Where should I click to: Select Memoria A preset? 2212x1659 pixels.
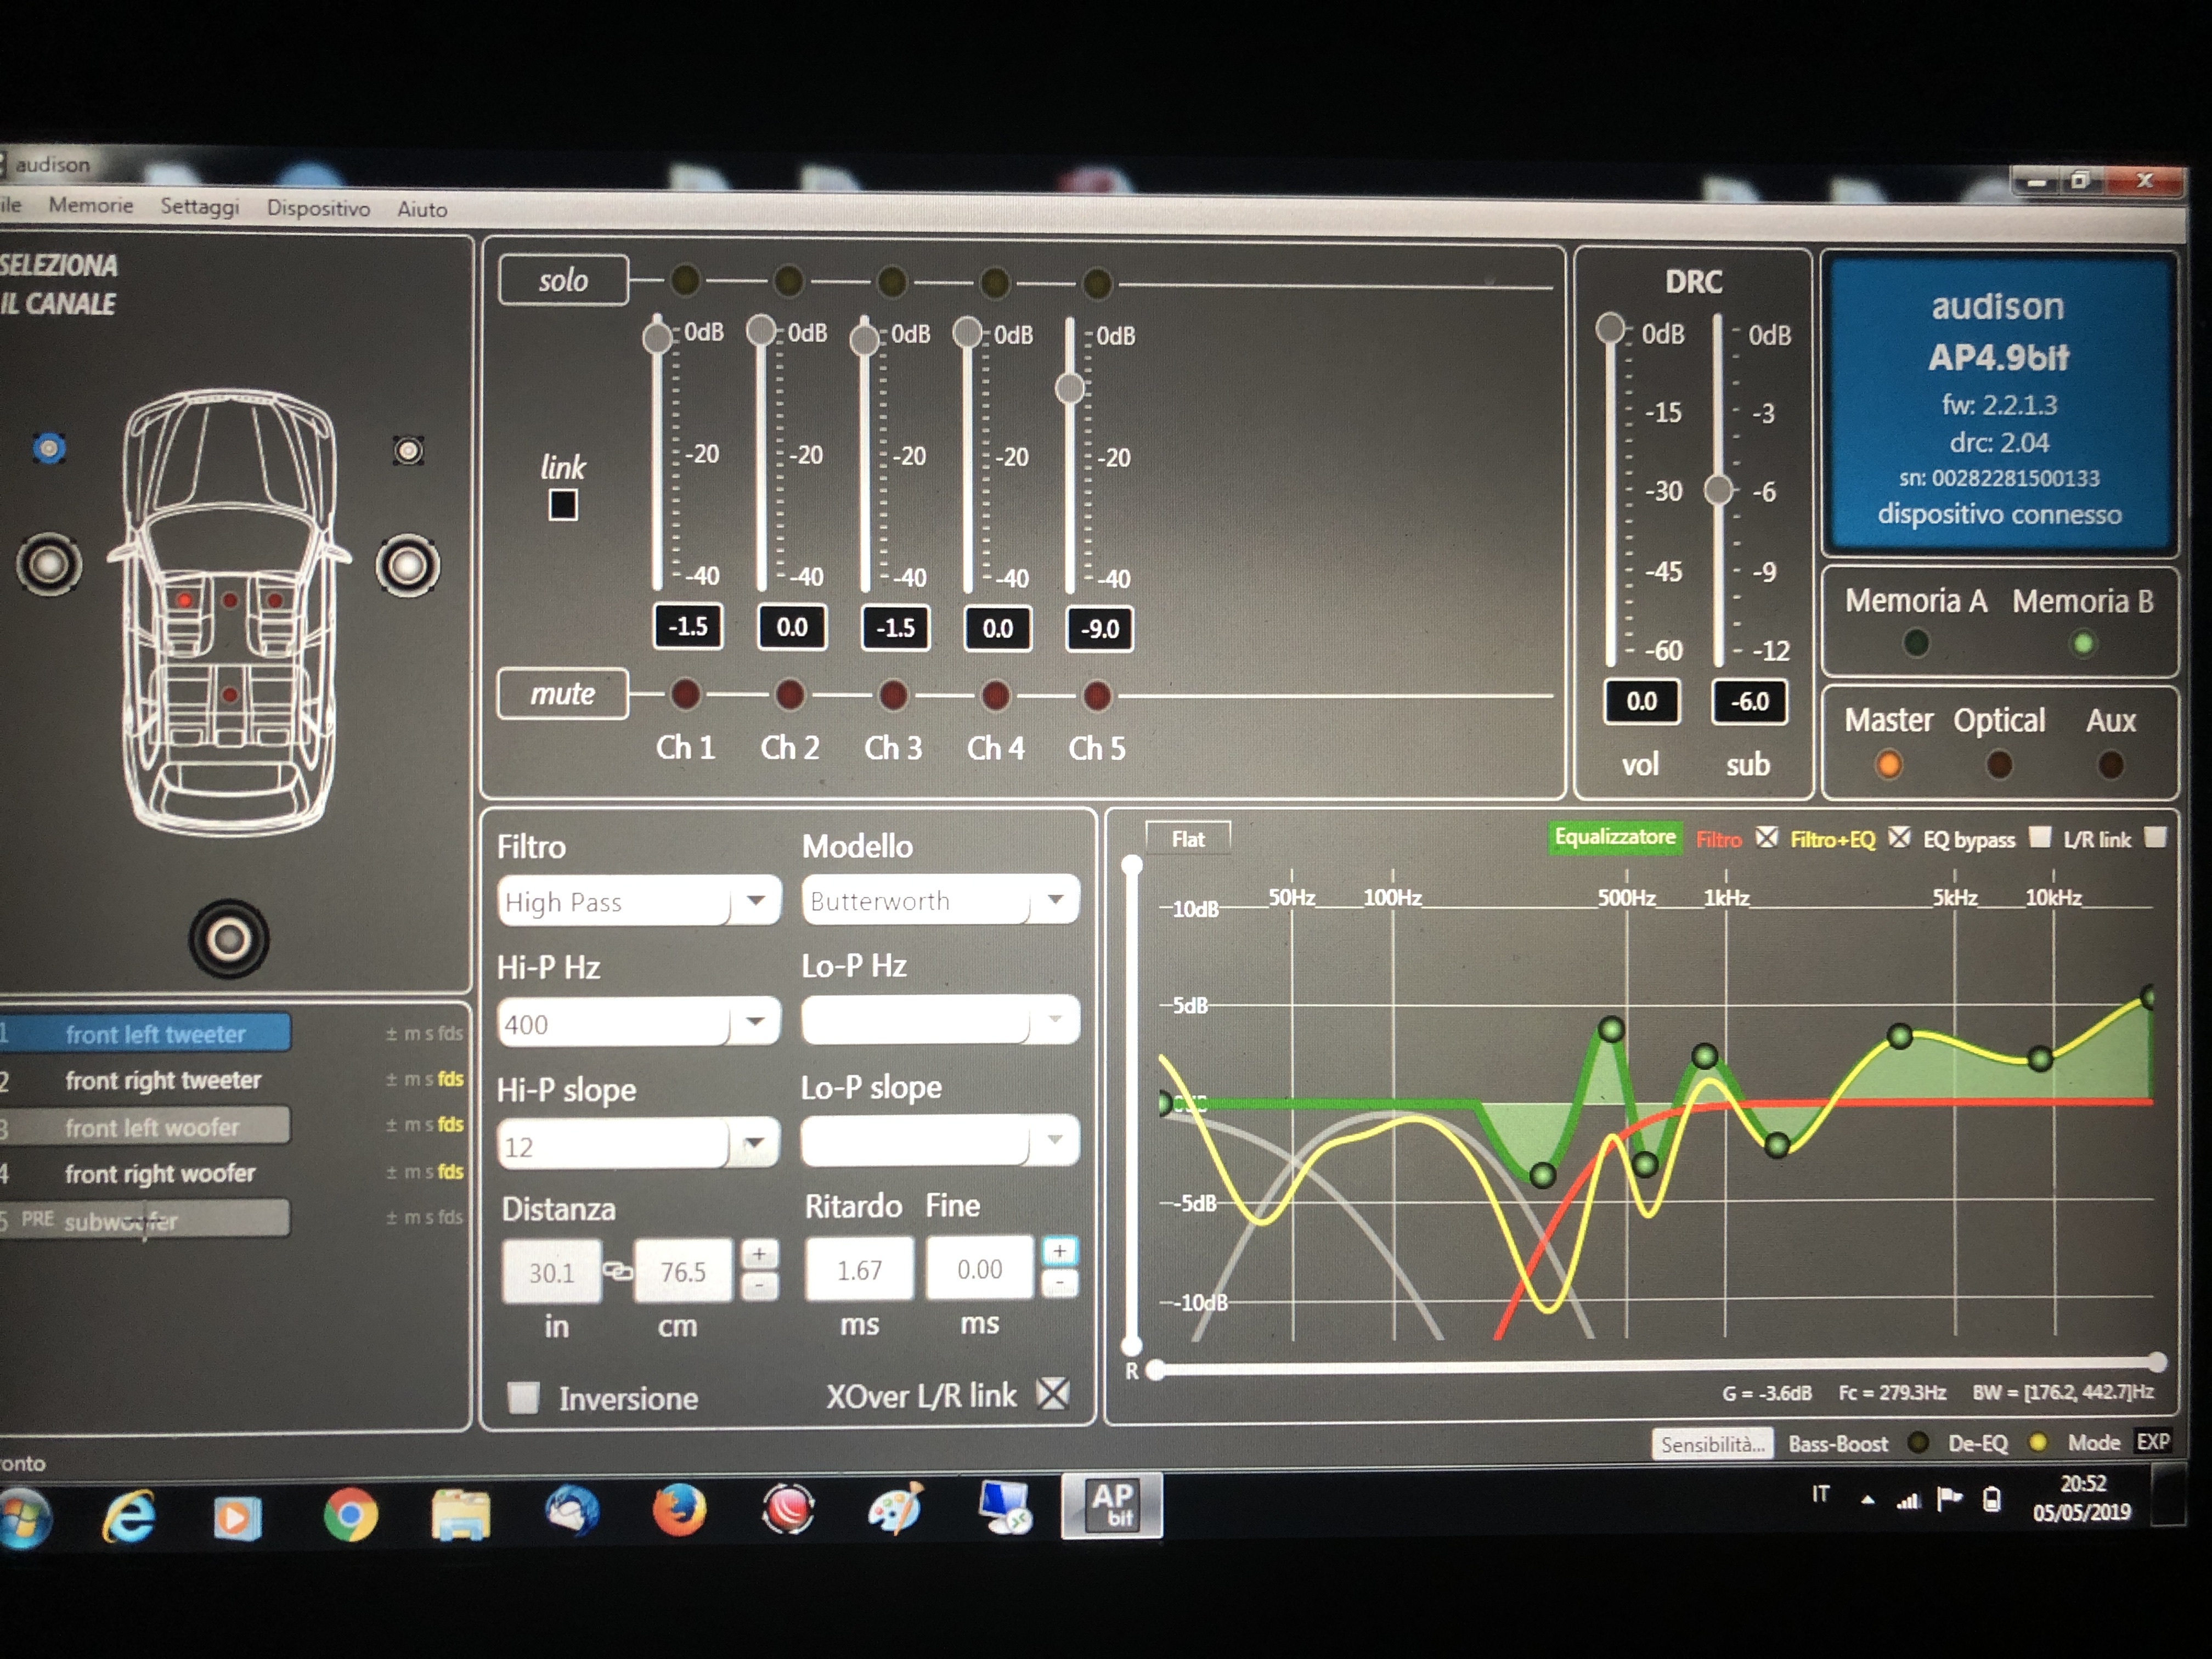(x=1916, y=643)
